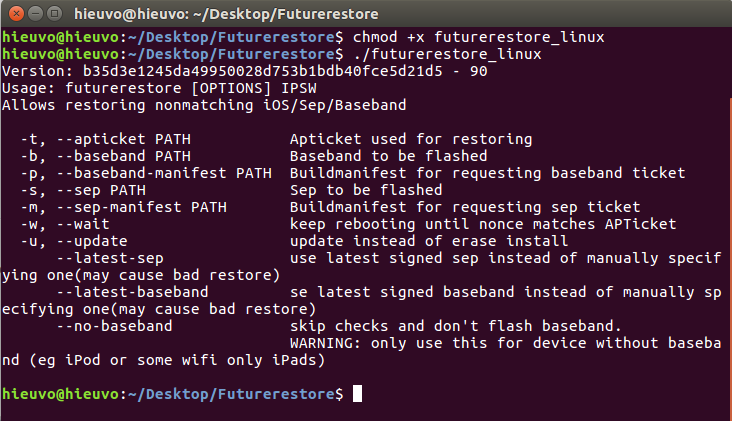732x421 pixels.
Task: Close the terminal window
Action: click(13, 12)
